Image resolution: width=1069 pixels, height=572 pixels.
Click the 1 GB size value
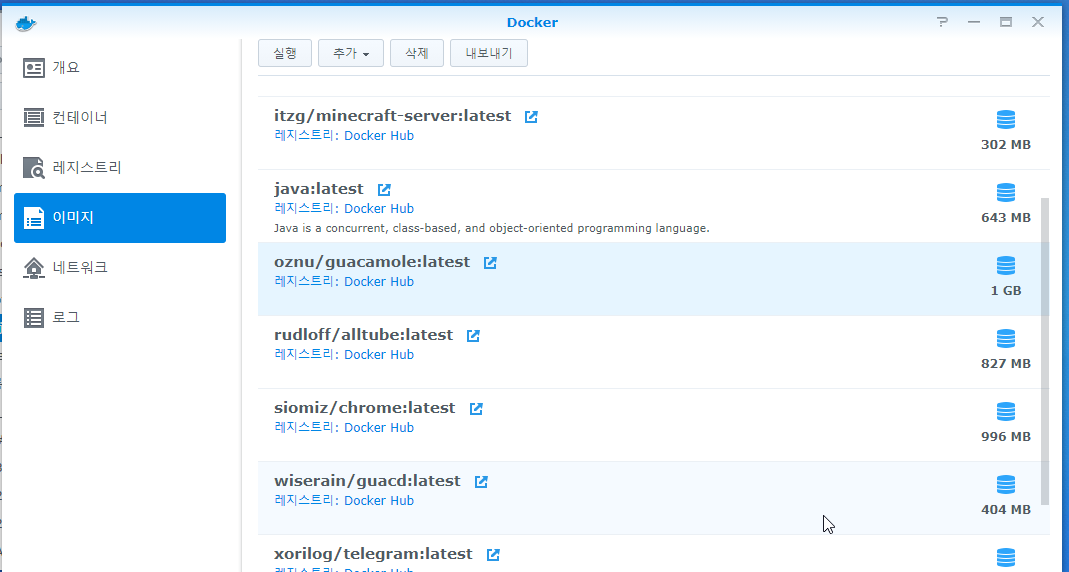(x=1006, y=290)
